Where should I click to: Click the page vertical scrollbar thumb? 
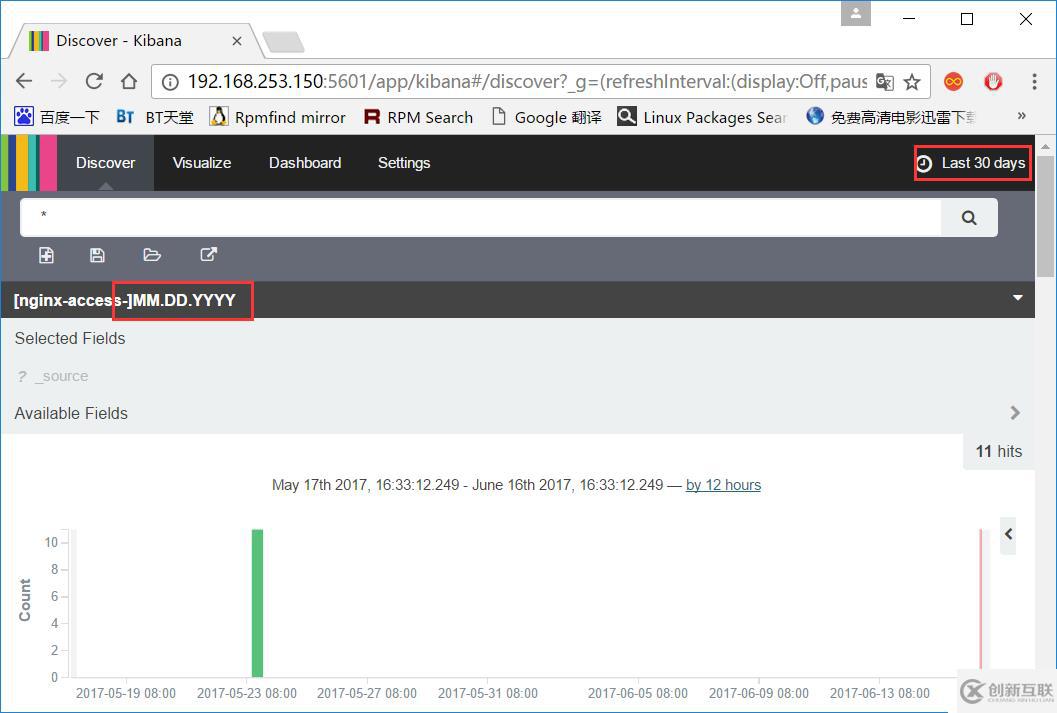tap(1046, 216)
